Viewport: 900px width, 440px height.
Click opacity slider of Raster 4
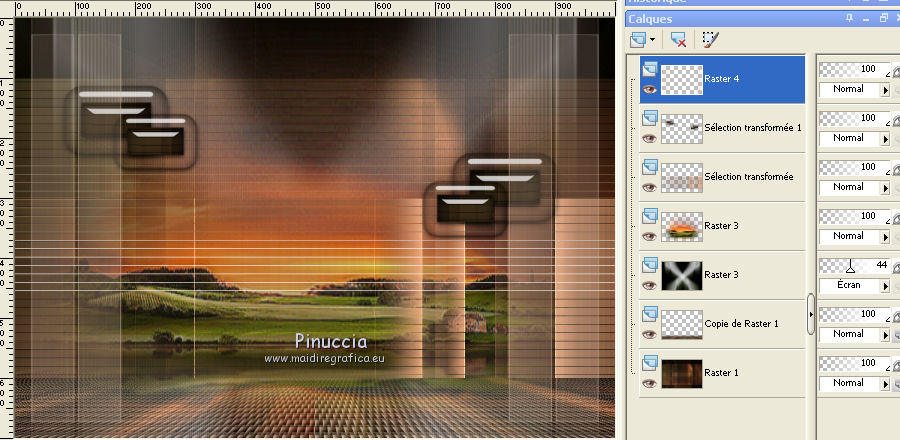click(855, 70)
